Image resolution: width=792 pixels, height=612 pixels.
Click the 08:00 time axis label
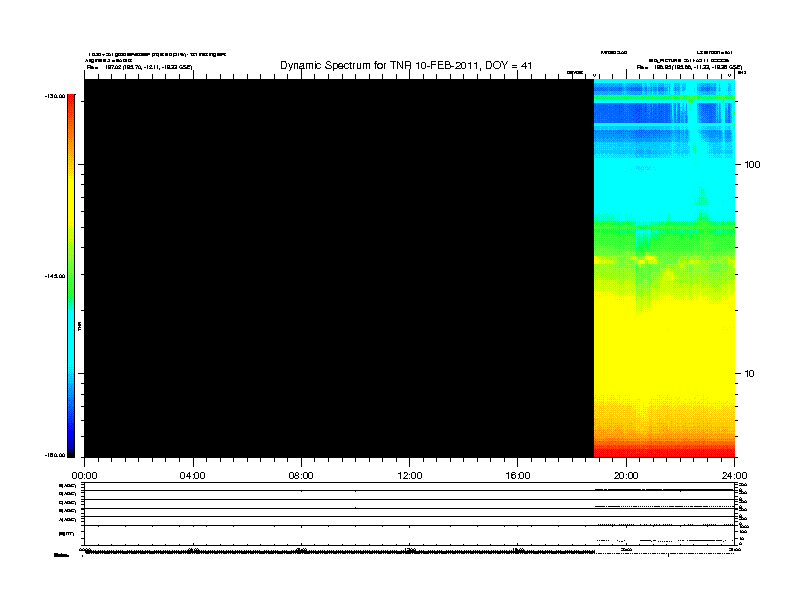[x=301, y=476]
